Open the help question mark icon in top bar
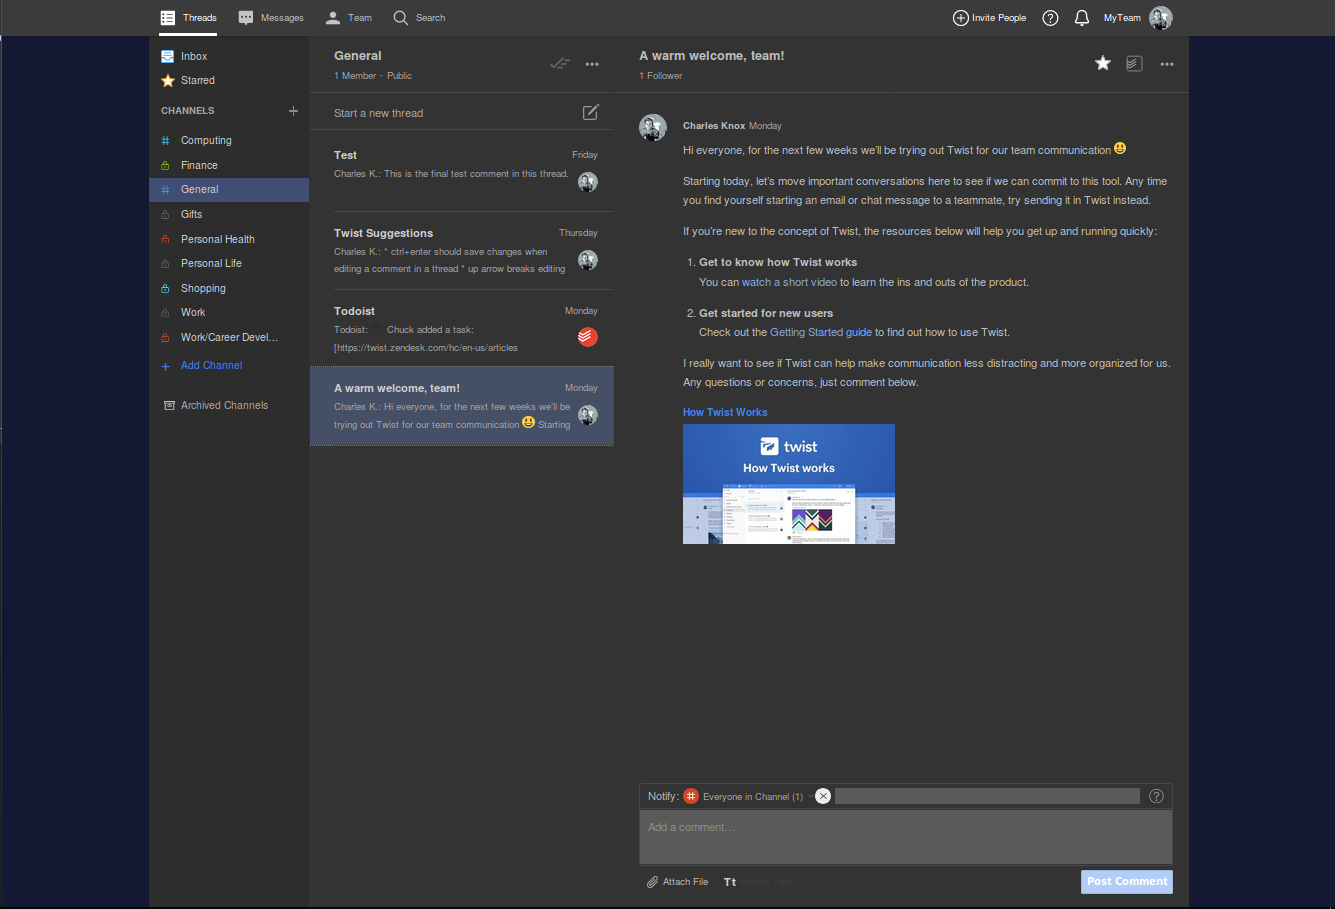This screenshot has width=1335, height=909. [x=1050, y=18]
